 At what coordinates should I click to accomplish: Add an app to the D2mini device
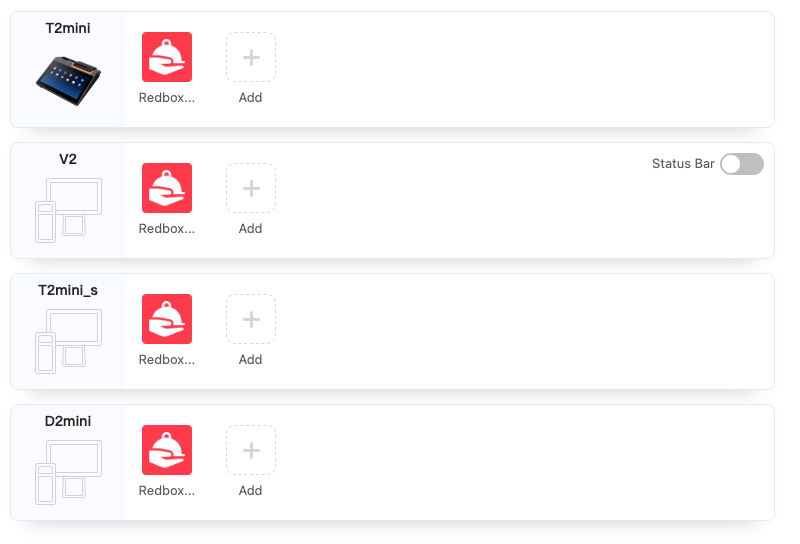pyautogui.click(x=251, y=450)
